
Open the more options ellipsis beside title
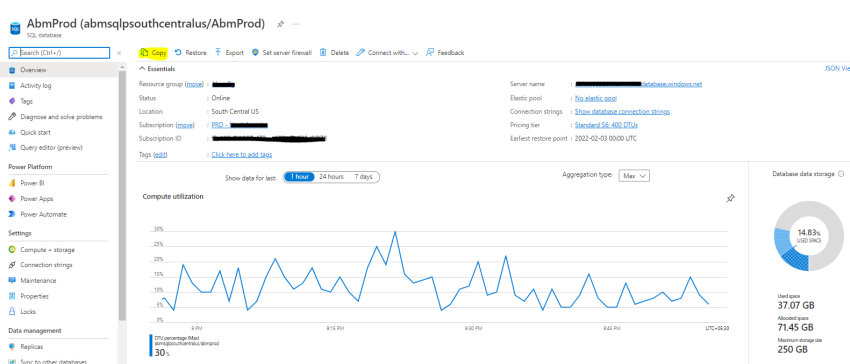coord(296,24)
